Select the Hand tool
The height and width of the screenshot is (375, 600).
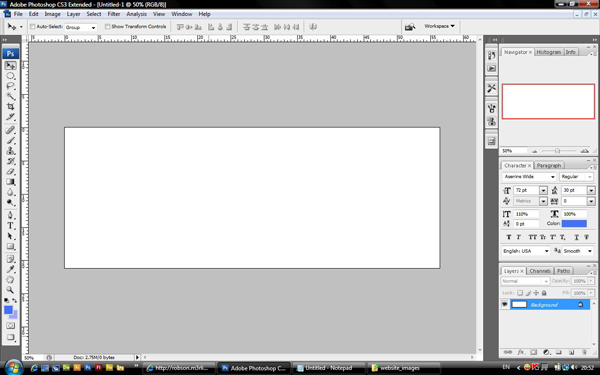pyautogui.click(x=11, y=280)
